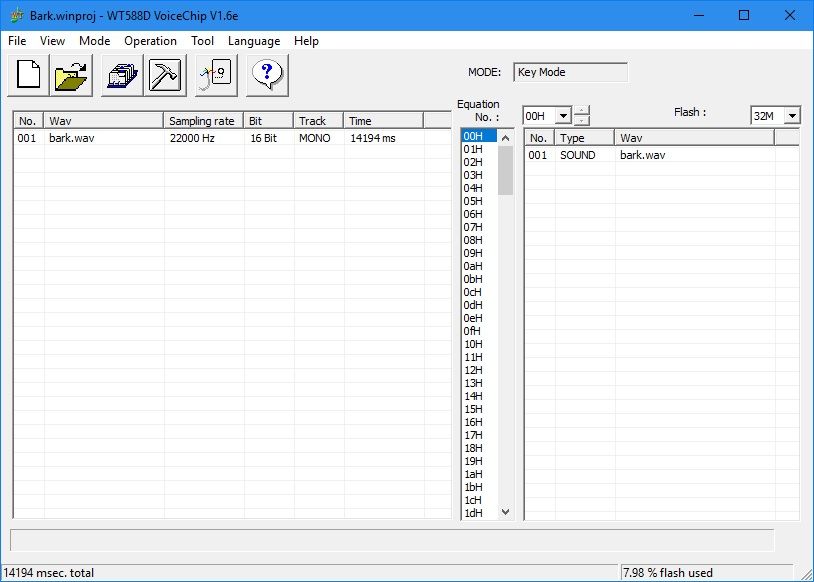This screenshot has height=582, width=814.
Task: Click the compile hammer toolbar icon
Action: point(165,75)
